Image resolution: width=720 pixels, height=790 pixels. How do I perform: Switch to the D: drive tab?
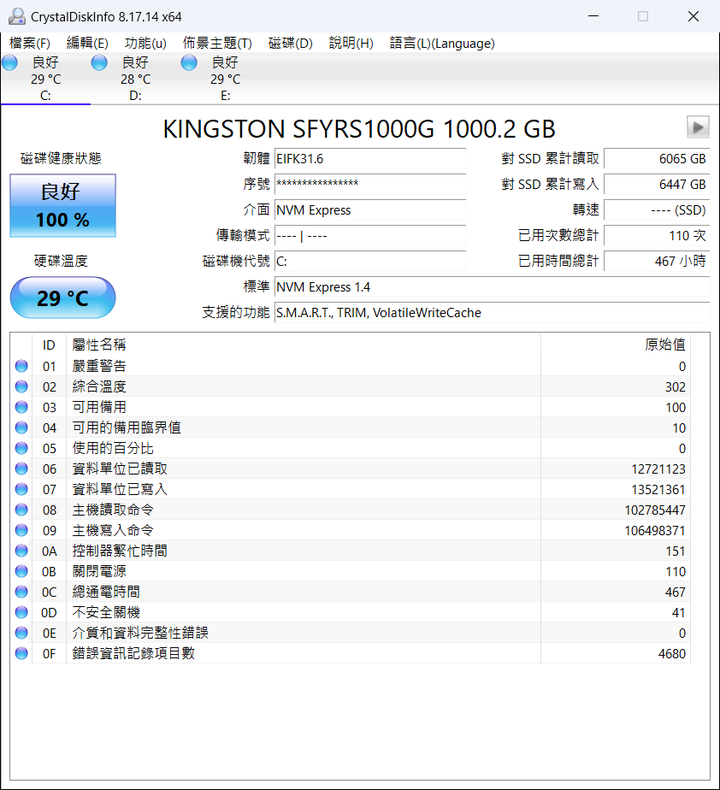[x=135, y=79]
